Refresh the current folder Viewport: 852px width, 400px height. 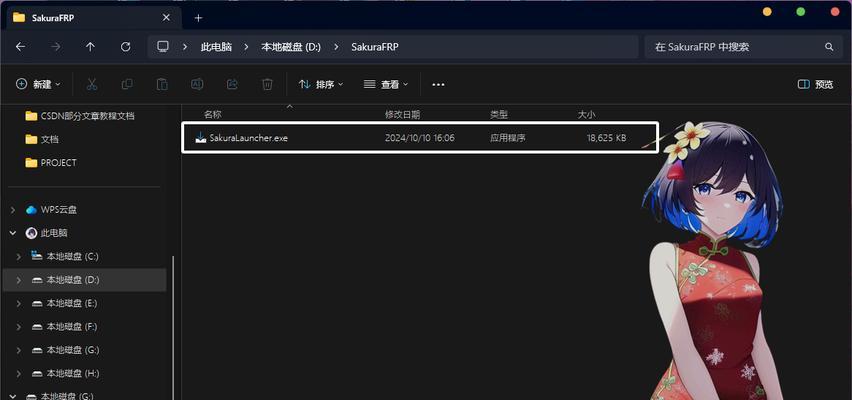coord(126,47)
